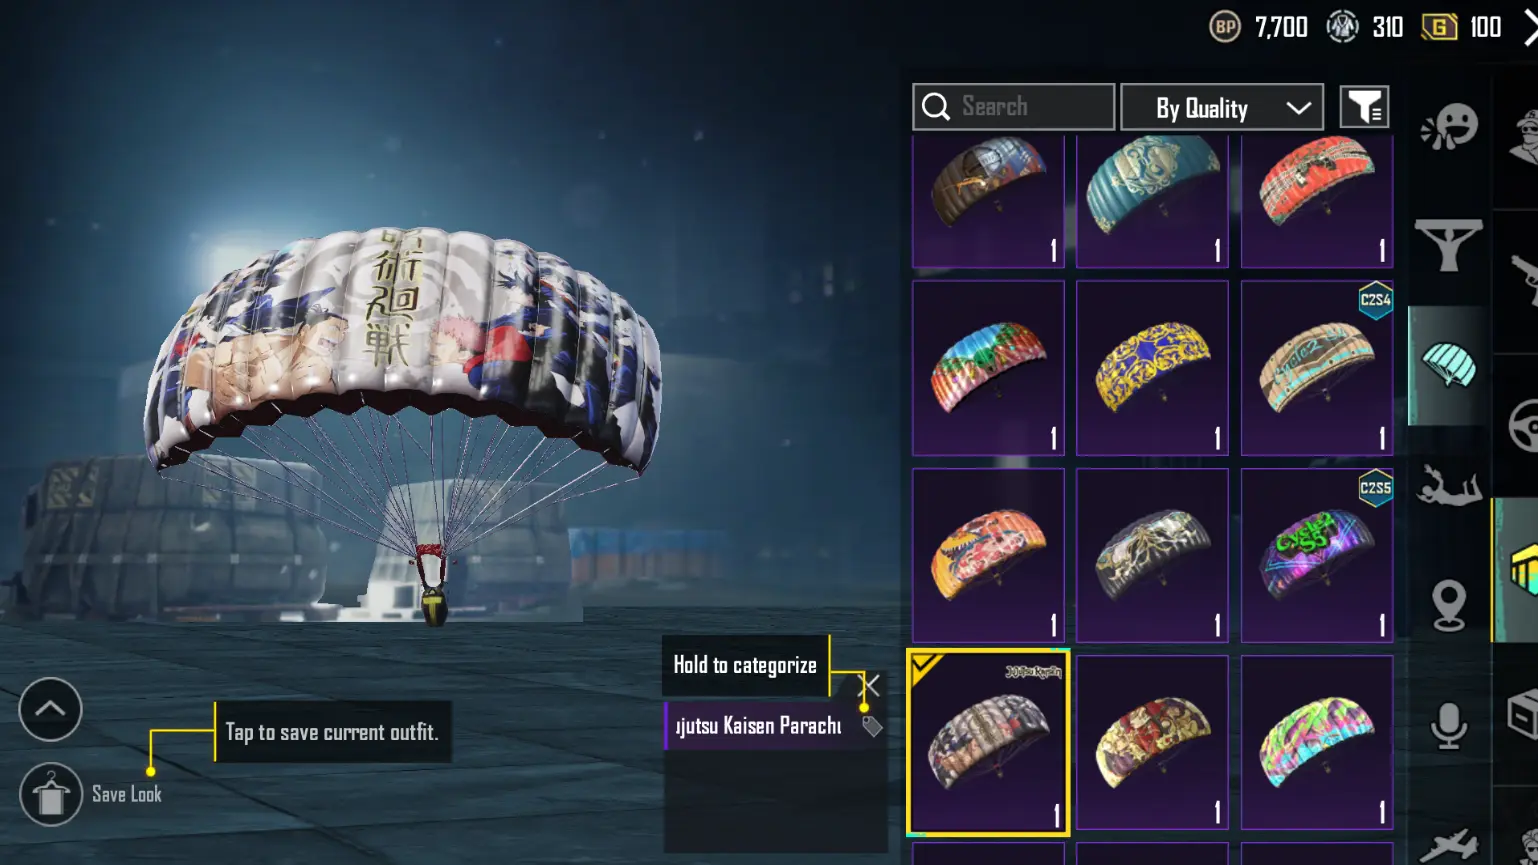Select the vehicle steering wheel category icon

(x=1523, y=426)
